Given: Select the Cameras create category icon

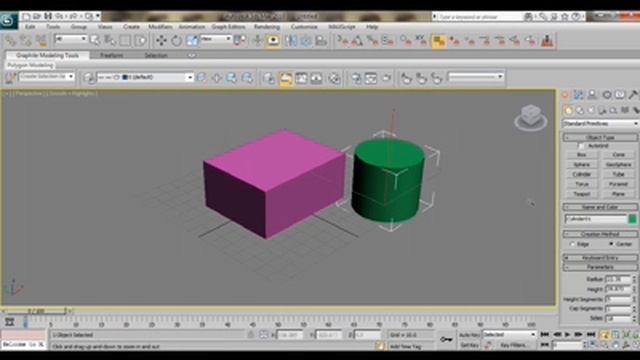Looking at the screenshot, I should [x=602, y=110].
